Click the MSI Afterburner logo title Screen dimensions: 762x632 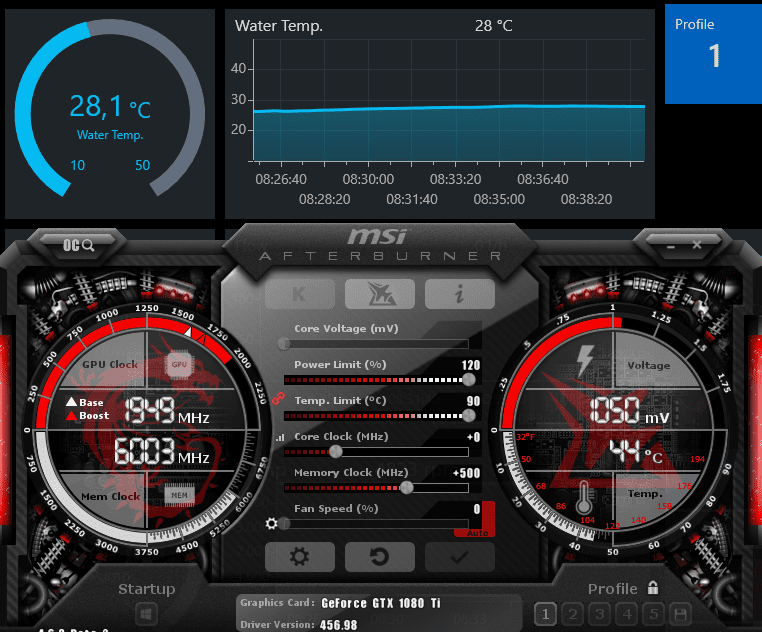380,245
